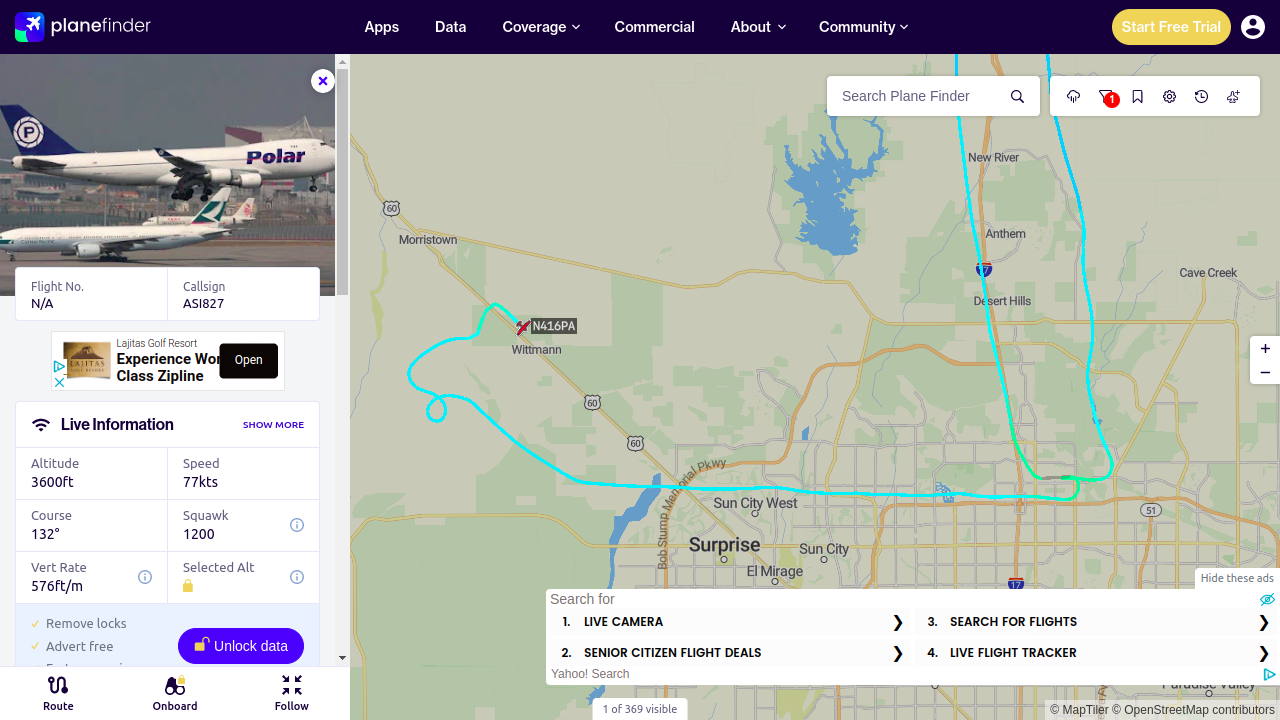Click the Selected Alt padlock icon
This screenshot has width=1280, height=720.
pyautogui.click(x=188, y=586)
